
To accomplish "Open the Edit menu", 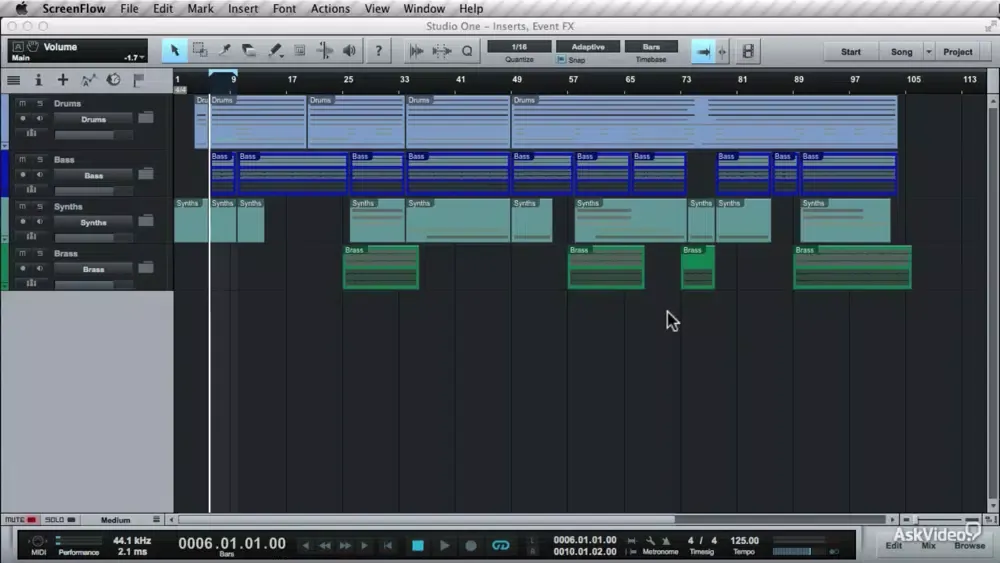I will pyautogui.click(x=163, y=9).
